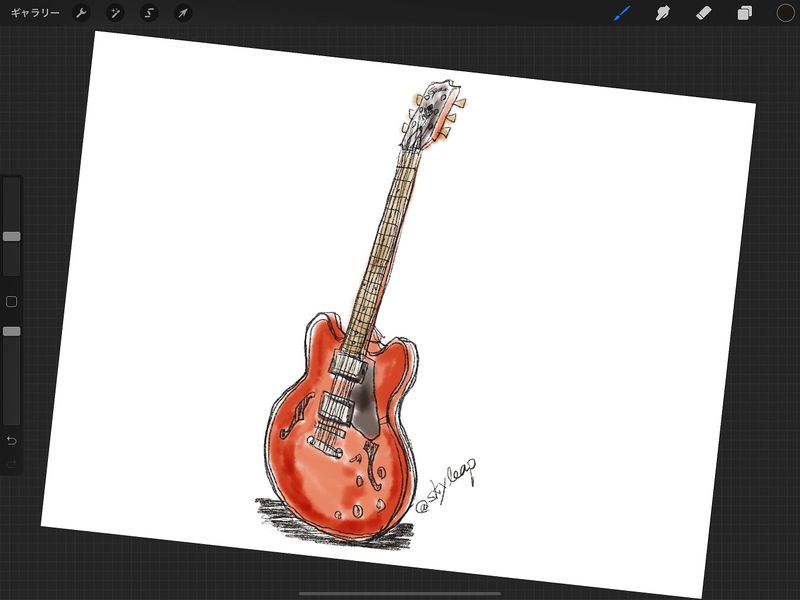
Task: Open the active color swatch picker
Action: [785, 13]
